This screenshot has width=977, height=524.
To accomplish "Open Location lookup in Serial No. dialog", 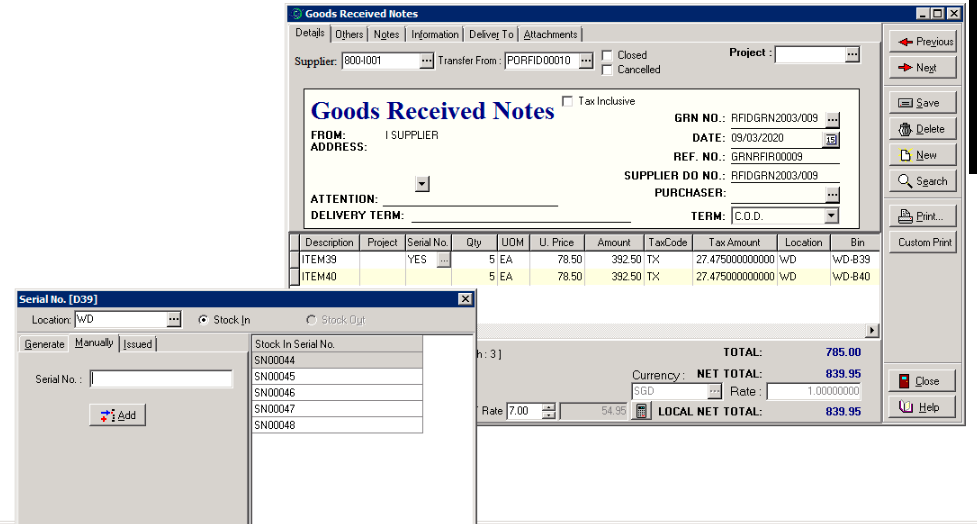I will pos(174,320).
